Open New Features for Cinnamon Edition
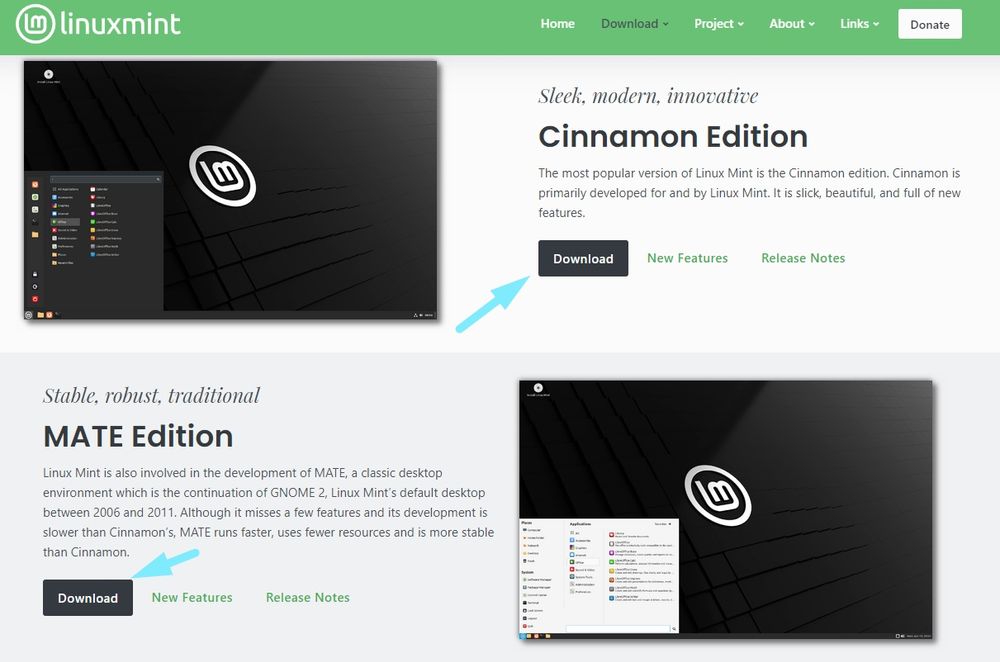The image size is (1000, 662). point(687,258)
